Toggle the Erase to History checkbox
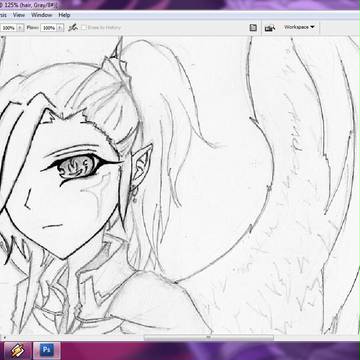 tap(84, 28)
